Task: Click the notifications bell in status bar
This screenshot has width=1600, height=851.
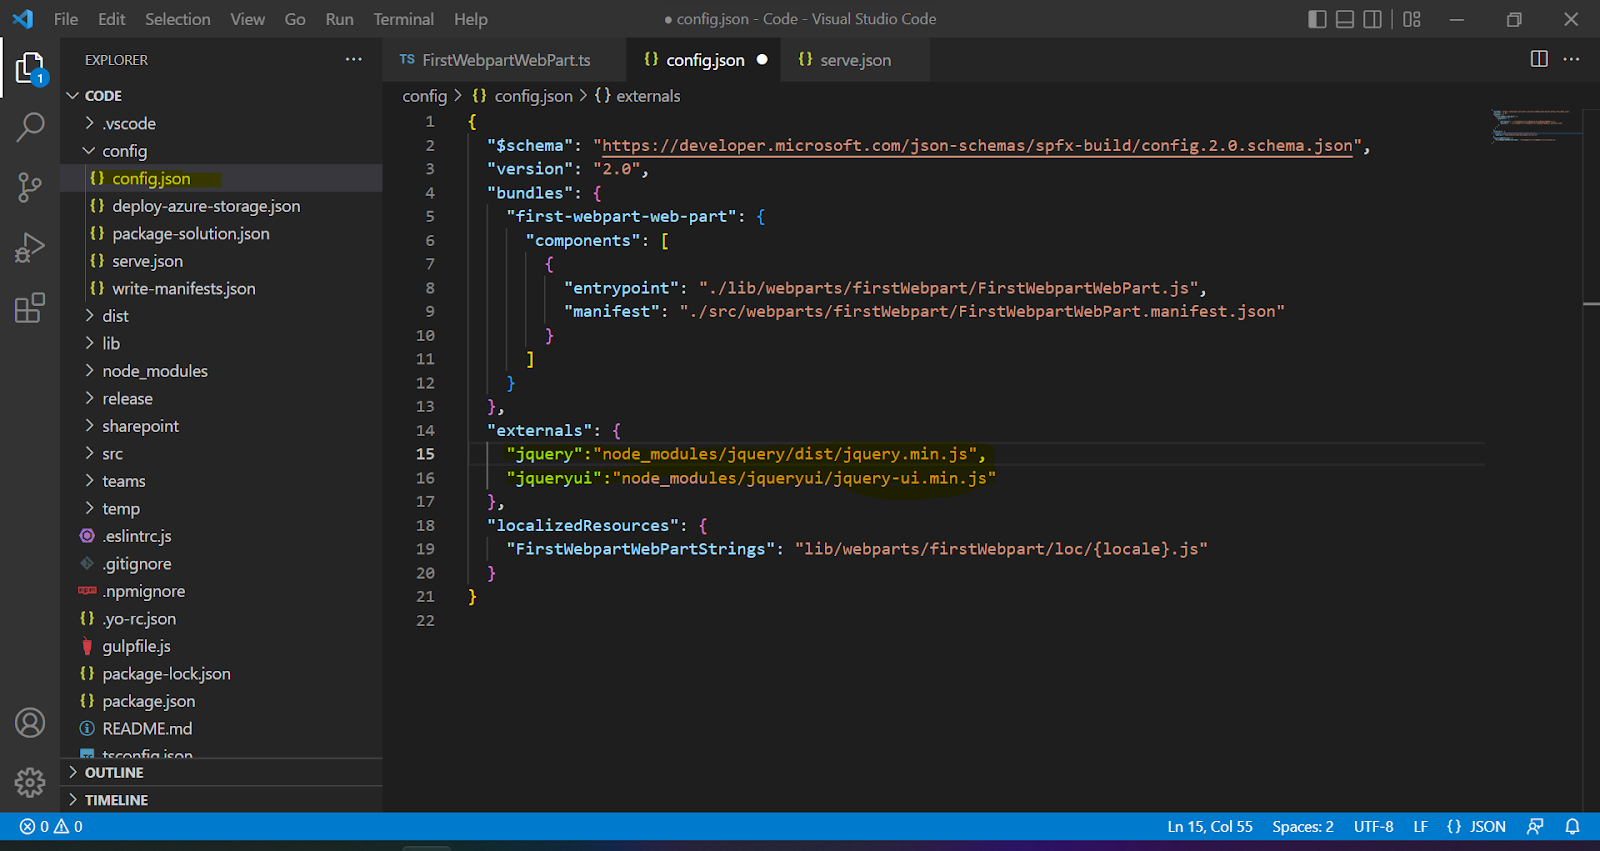Action: tap(1572, 827)
